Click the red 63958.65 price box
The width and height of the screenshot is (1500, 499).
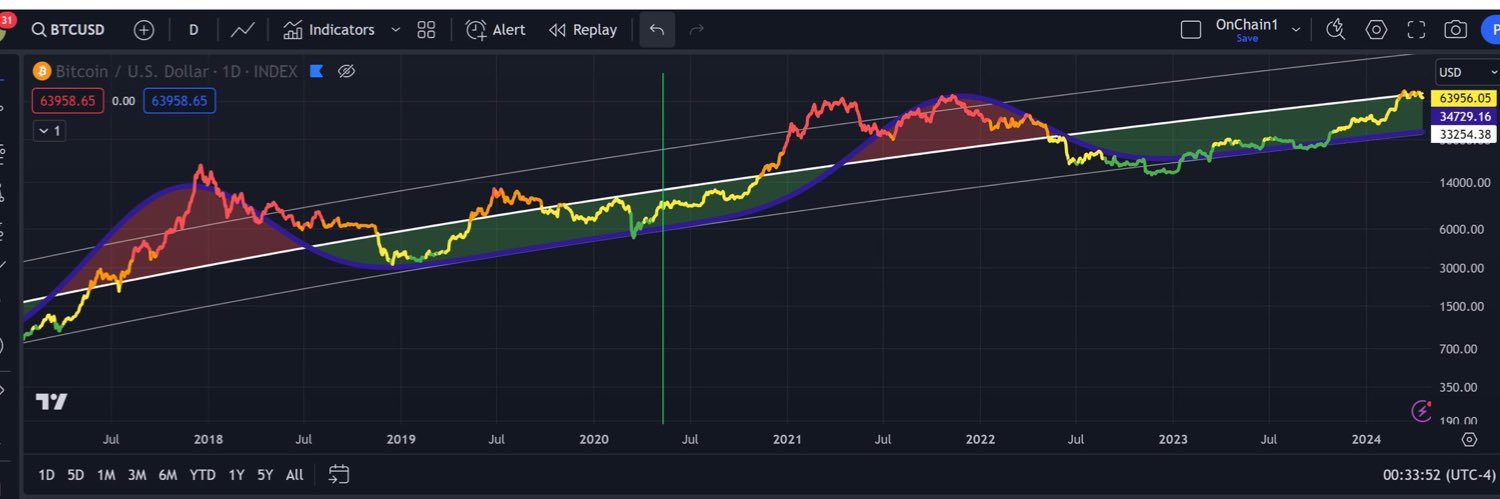tap(69, 101)
